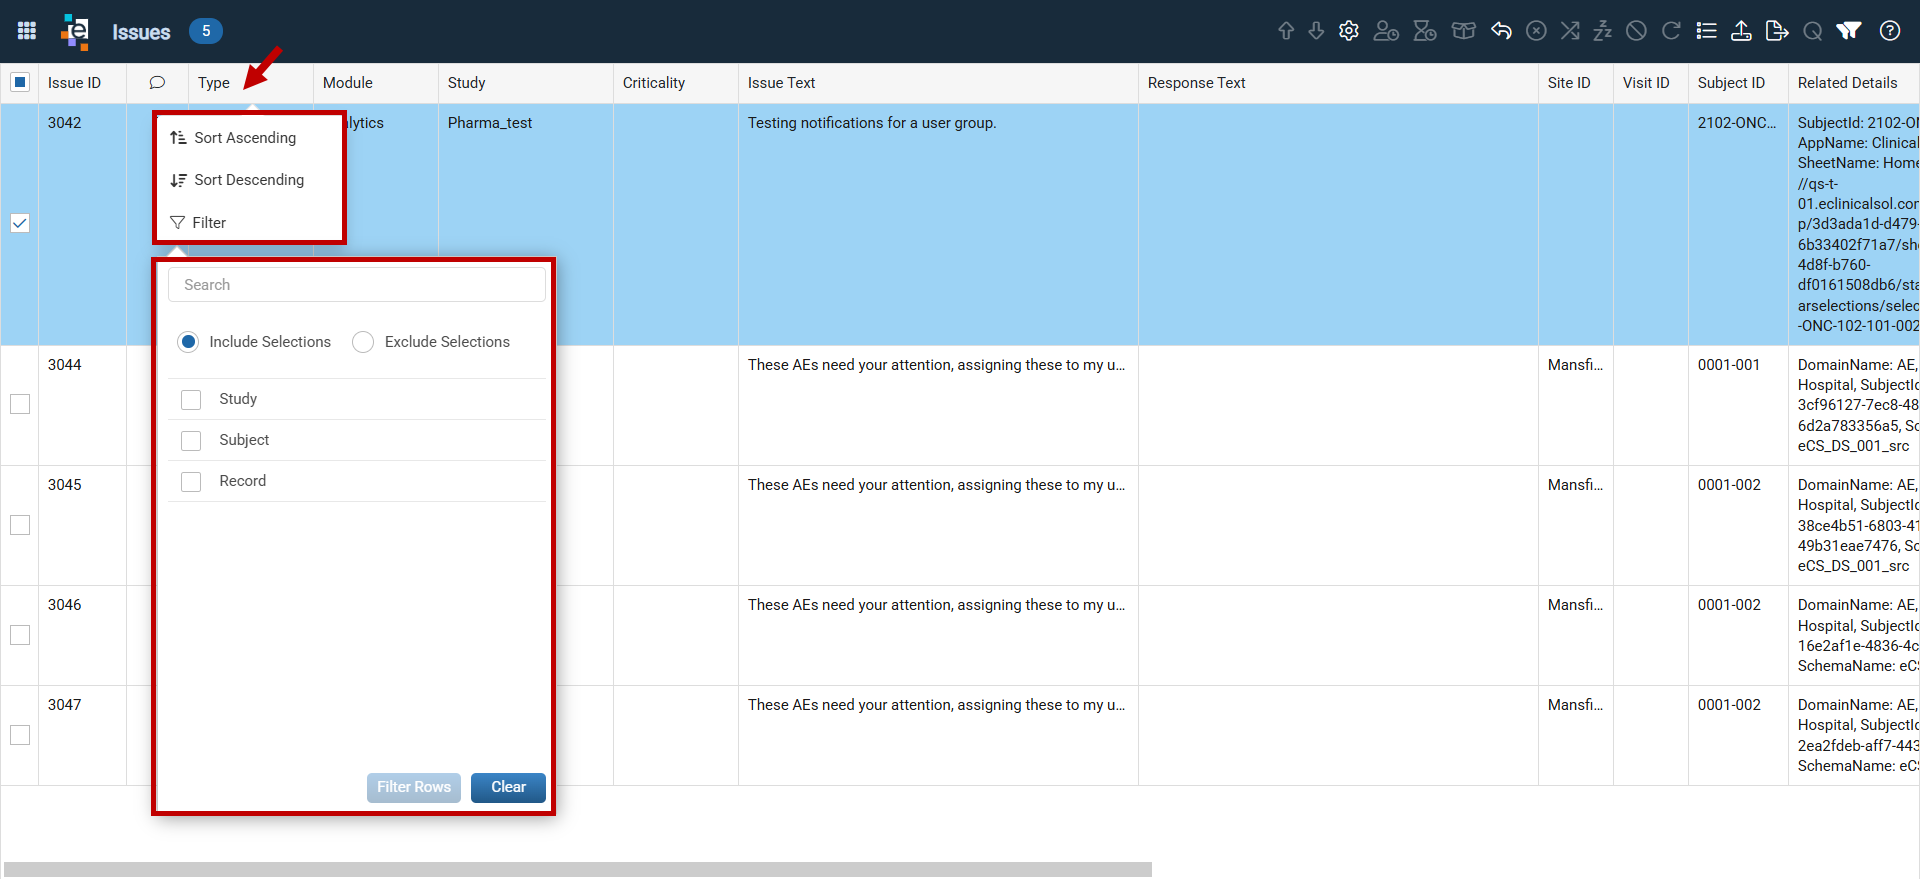Click the export file icon
1920x879 pixels.
(x=1777, y=31)
